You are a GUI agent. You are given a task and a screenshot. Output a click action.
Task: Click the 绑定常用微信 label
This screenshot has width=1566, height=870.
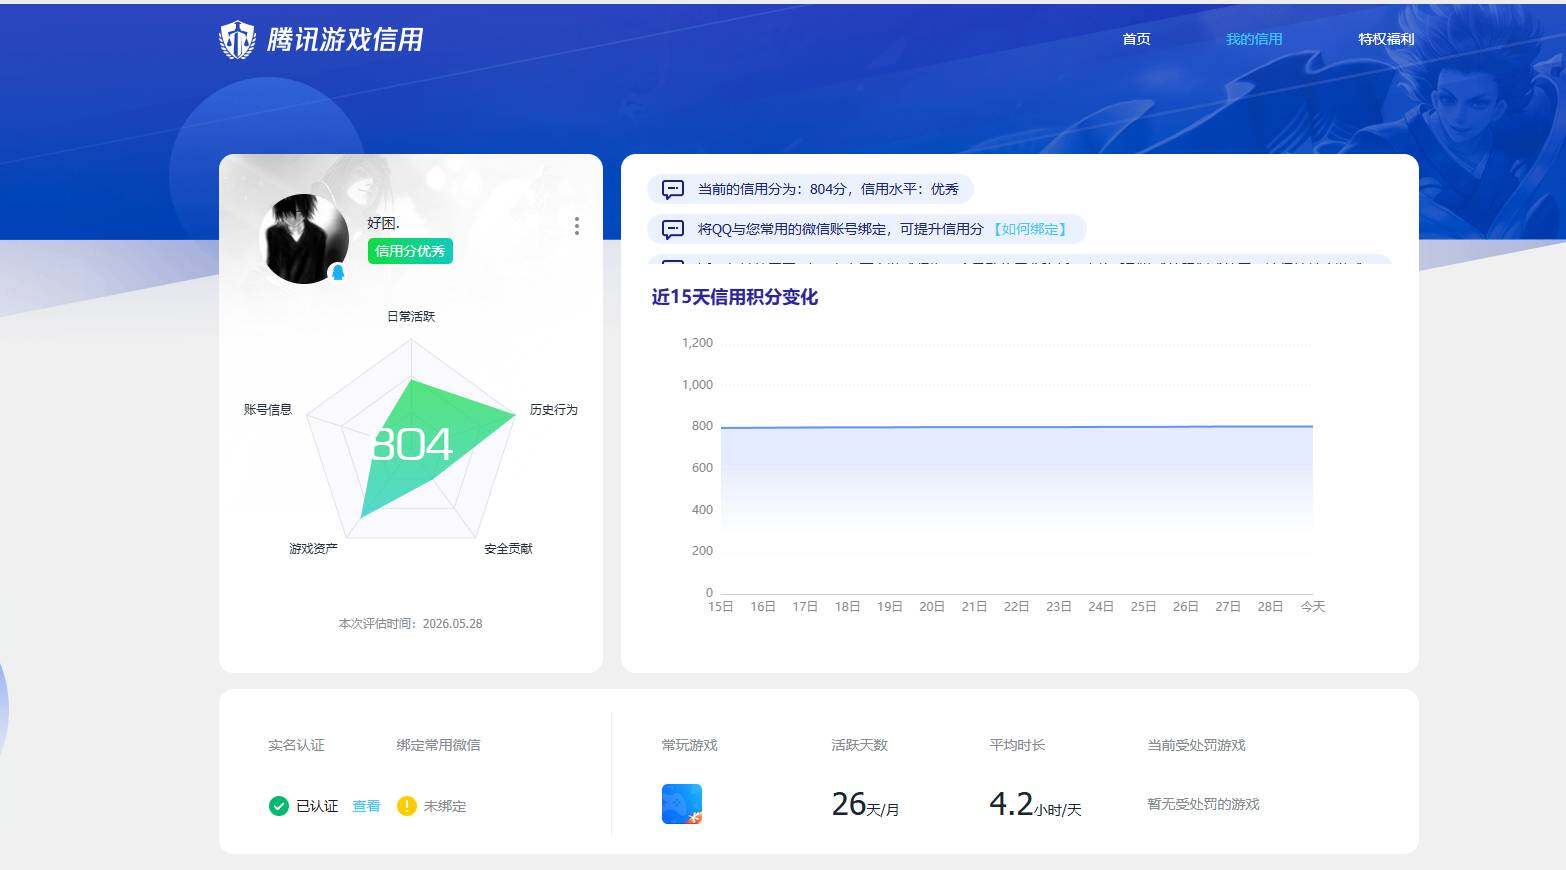click(438, 745)
